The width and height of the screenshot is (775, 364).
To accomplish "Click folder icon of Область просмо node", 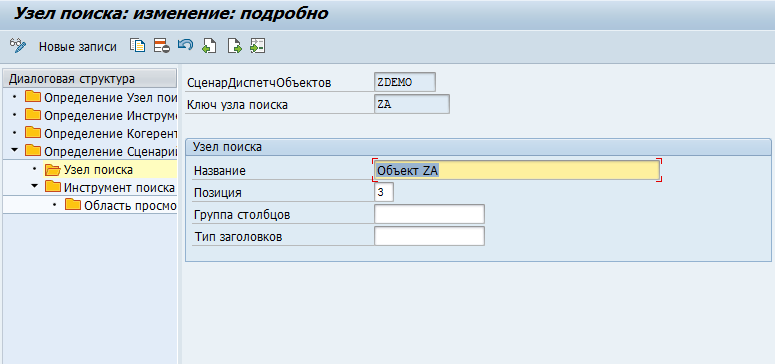I will coord(73,205).
